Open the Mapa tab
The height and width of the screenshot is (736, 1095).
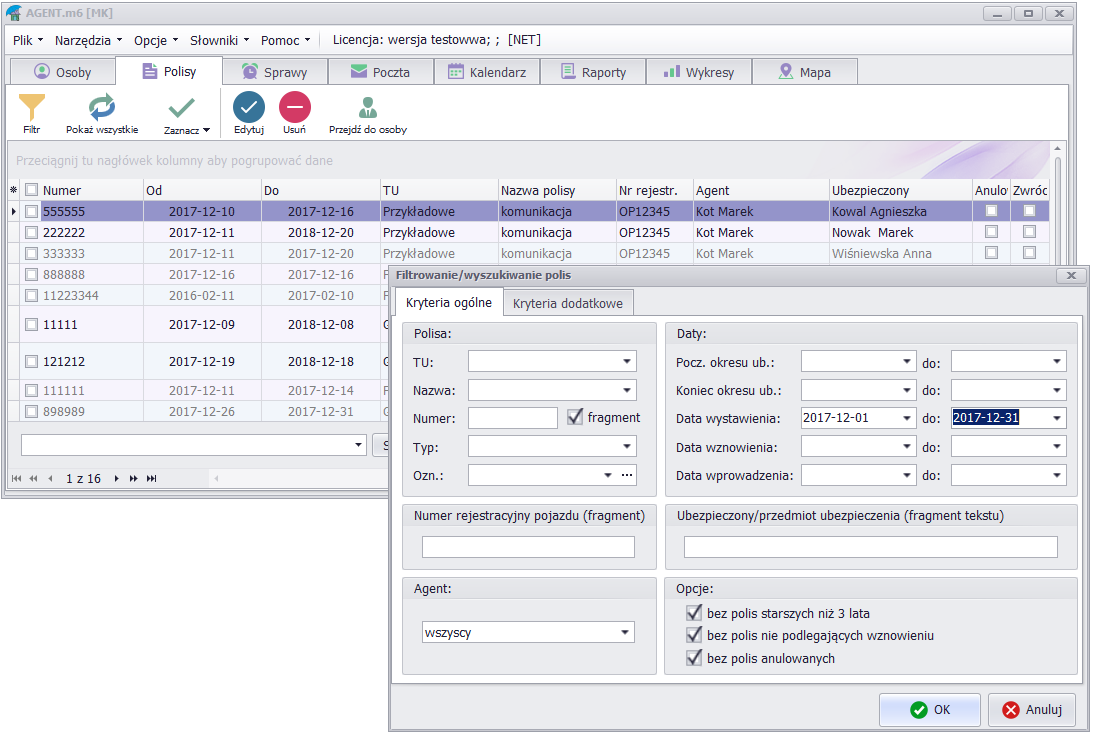click(x=805, y=72)
